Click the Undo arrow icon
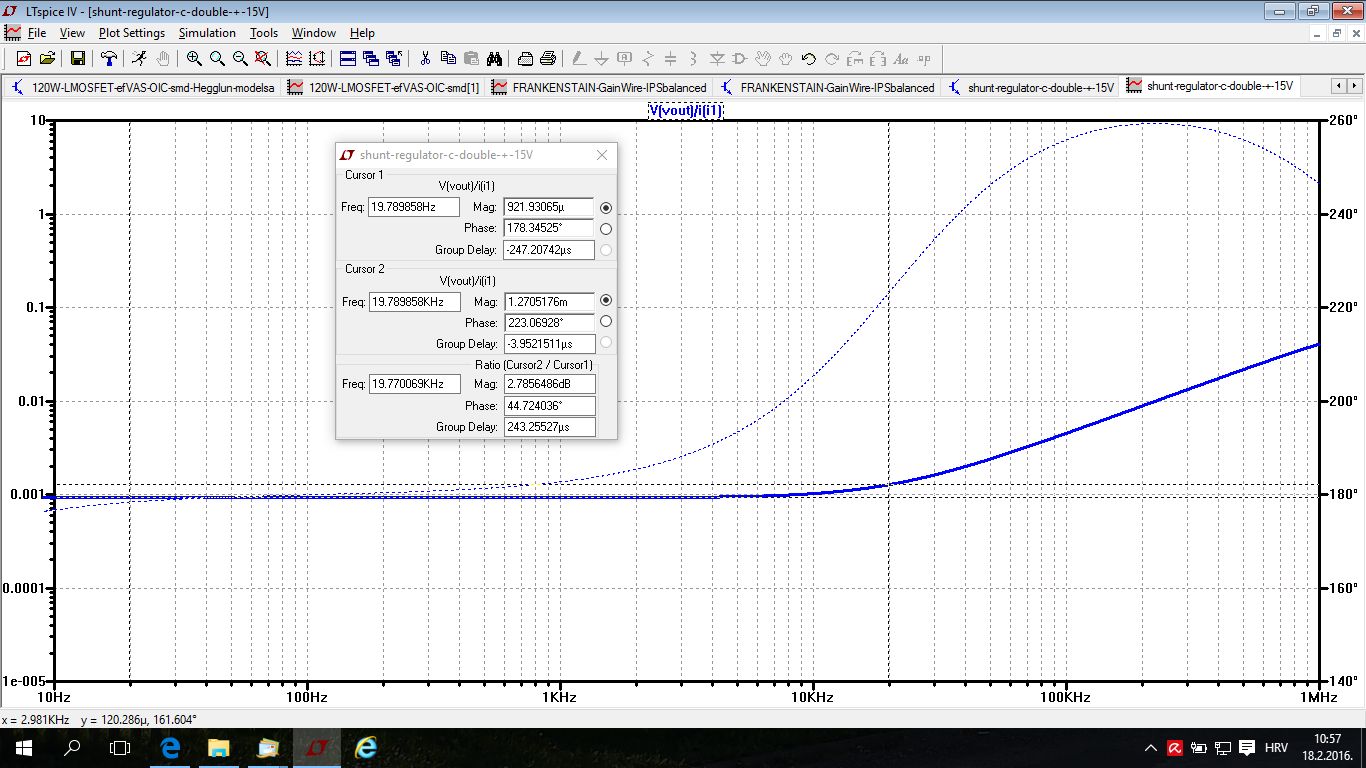The image size is (1366, 768). 809,58
